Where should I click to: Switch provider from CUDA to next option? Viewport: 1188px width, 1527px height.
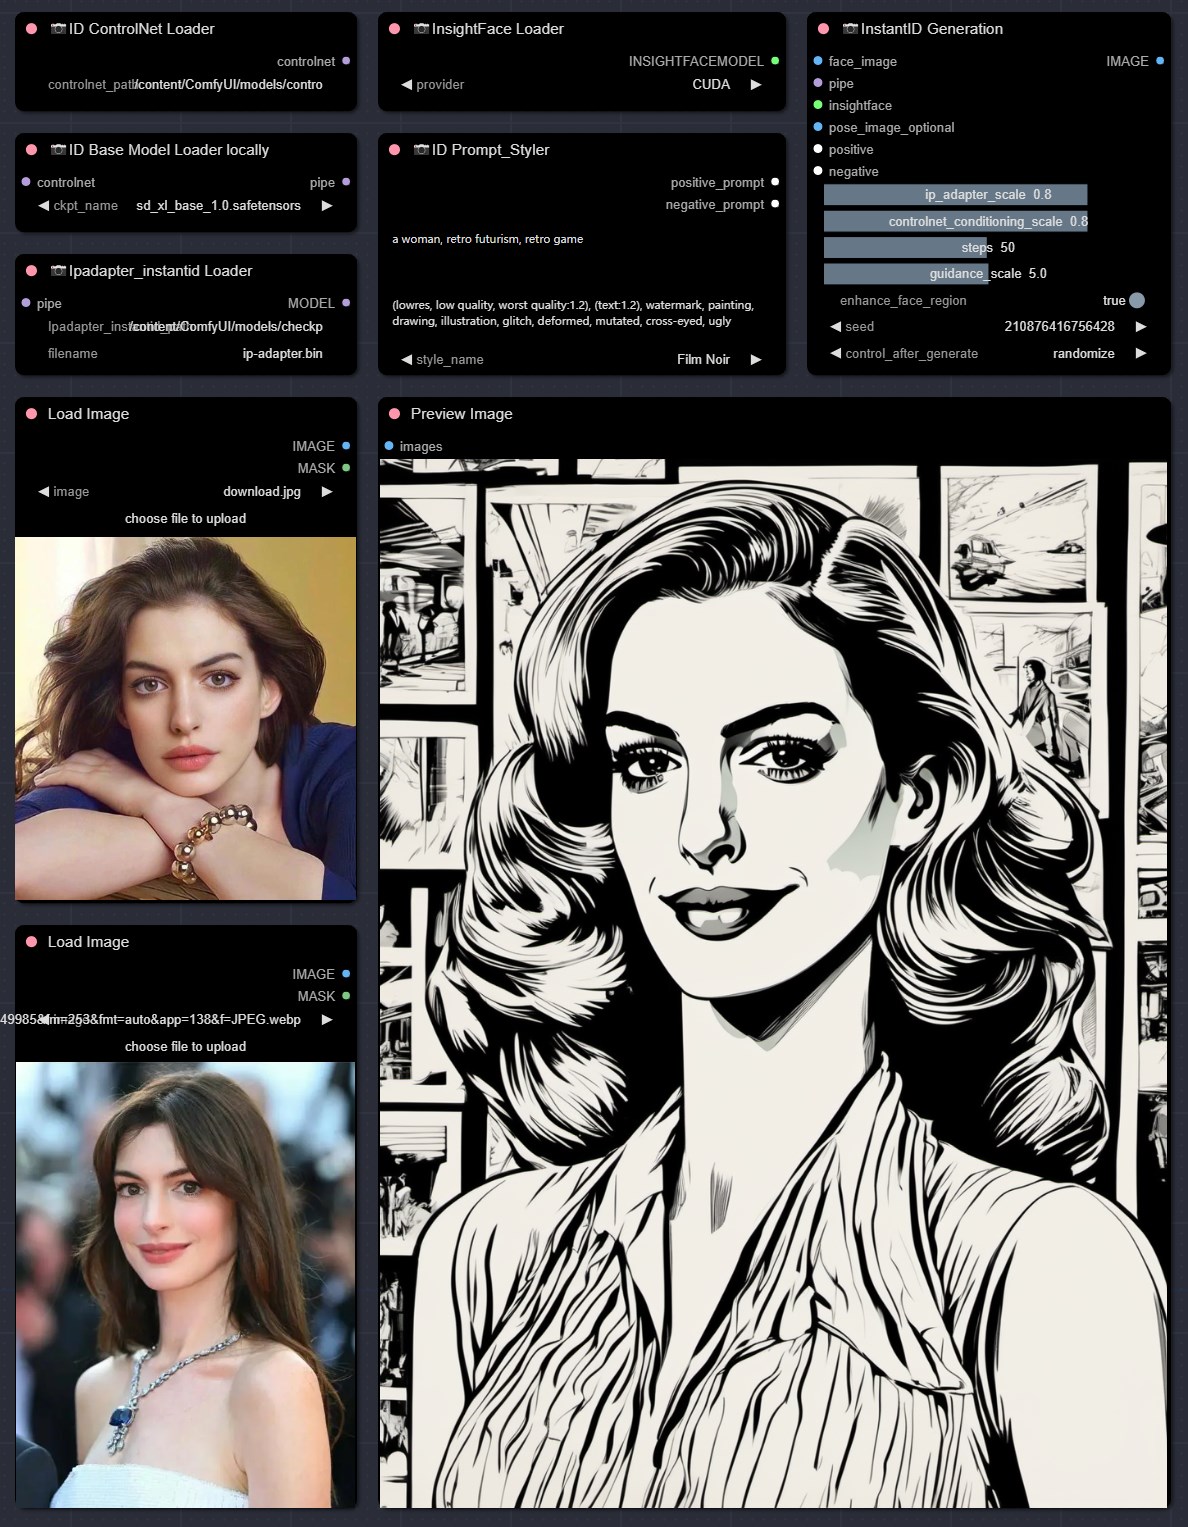point(756,84)
